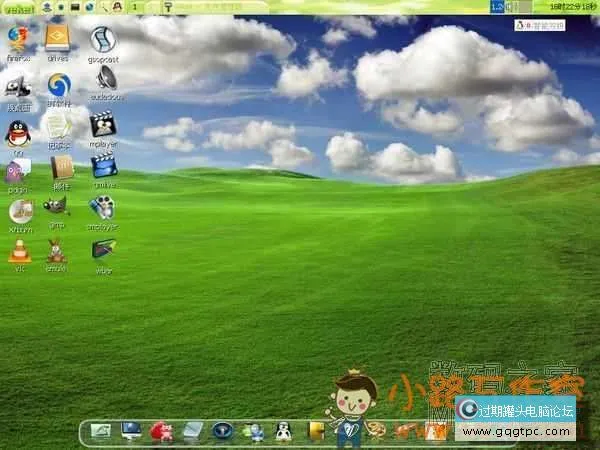
Task: Open the computer monitor dock icon
Action: (x=131, y=430)
